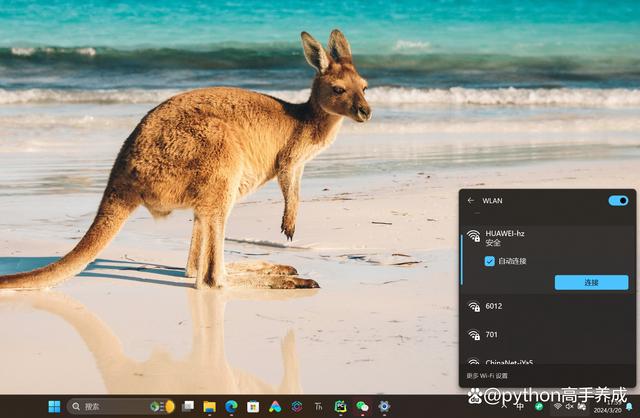Open Microsoft Store from the taskbar
The width and height of the screenshot is (640, 418).
pyautogui.click(x=253, y=407)
